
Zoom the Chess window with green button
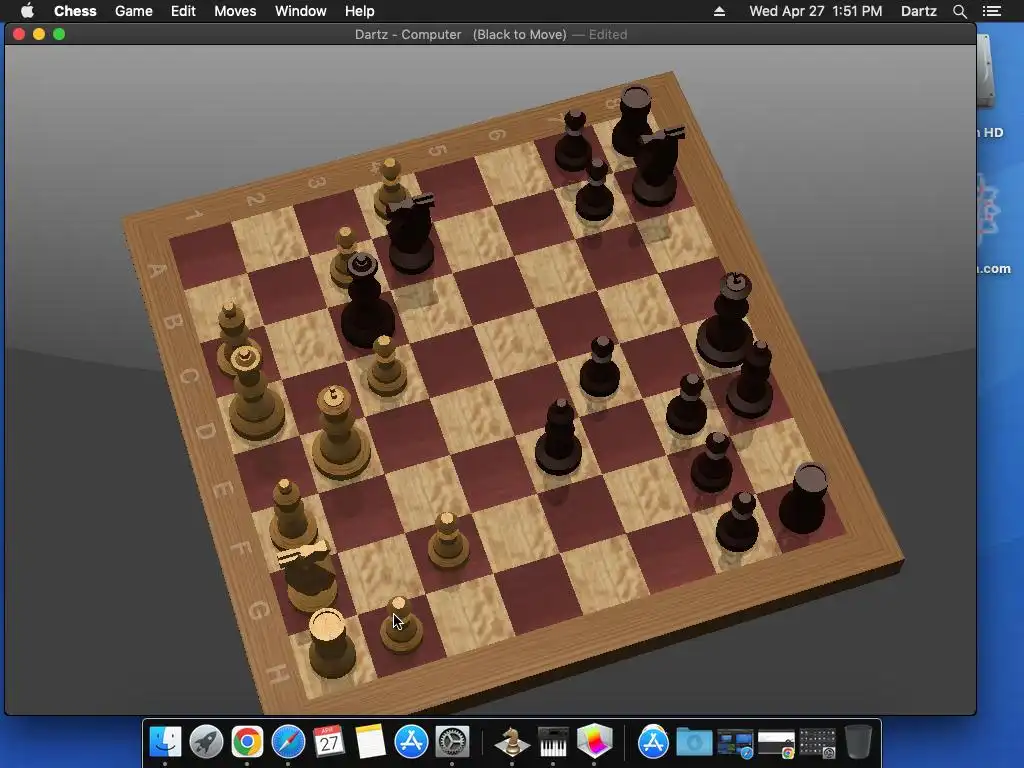[59, 34]
